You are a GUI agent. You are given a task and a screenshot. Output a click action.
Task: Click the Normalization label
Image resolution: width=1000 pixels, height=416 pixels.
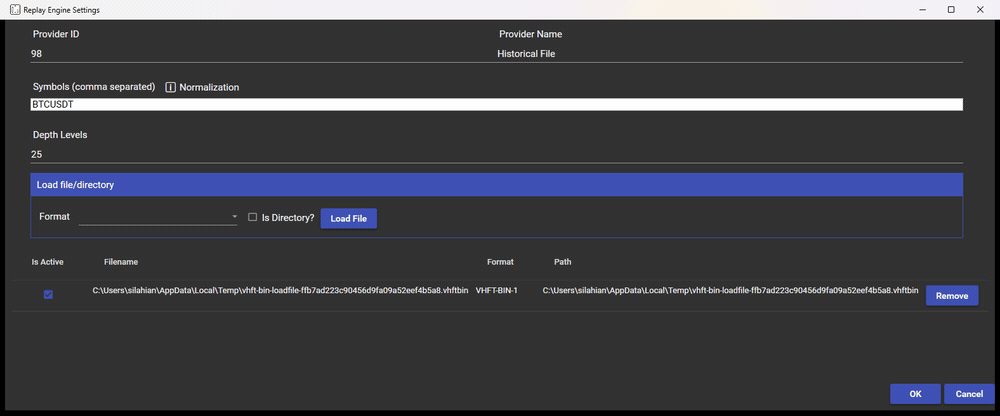click(209, 87)
